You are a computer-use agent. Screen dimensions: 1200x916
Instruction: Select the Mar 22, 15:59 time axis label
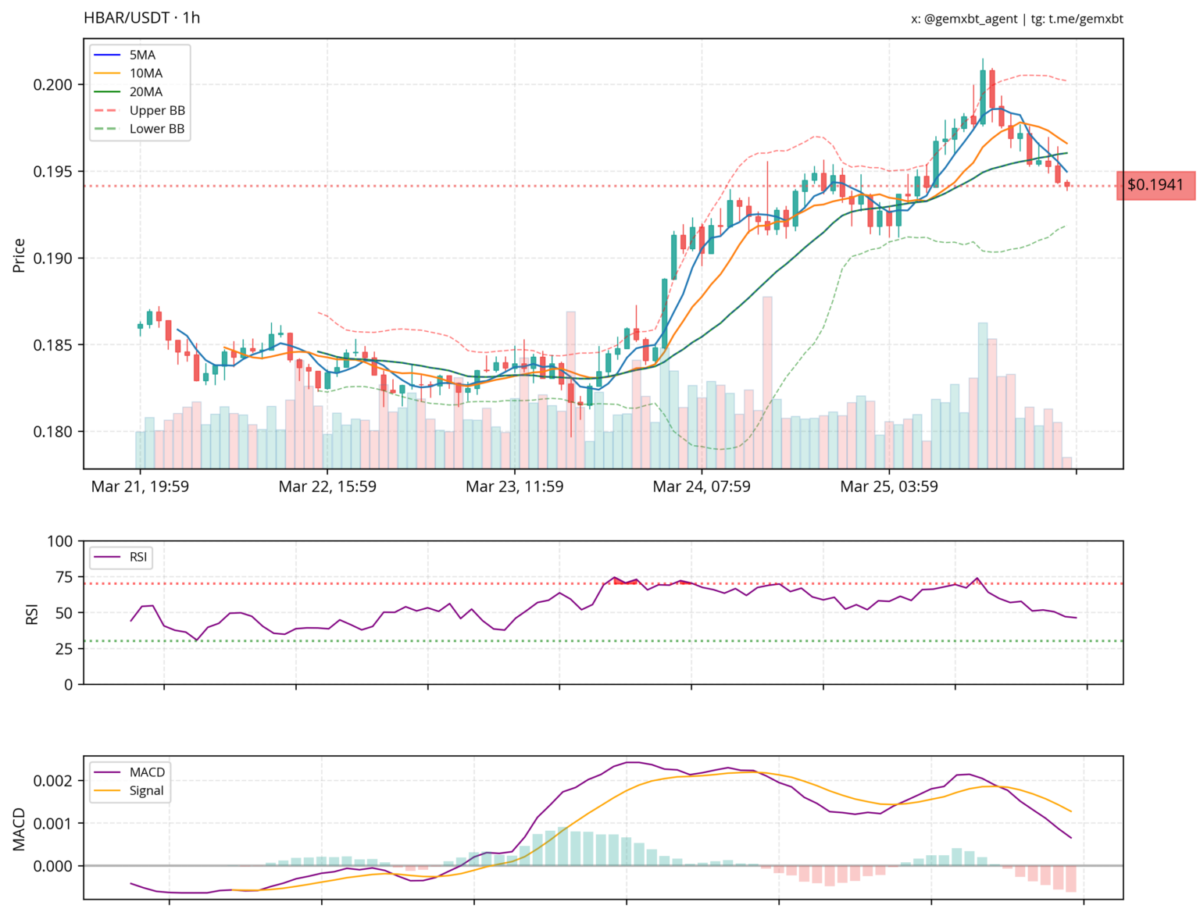pos(327,487)
